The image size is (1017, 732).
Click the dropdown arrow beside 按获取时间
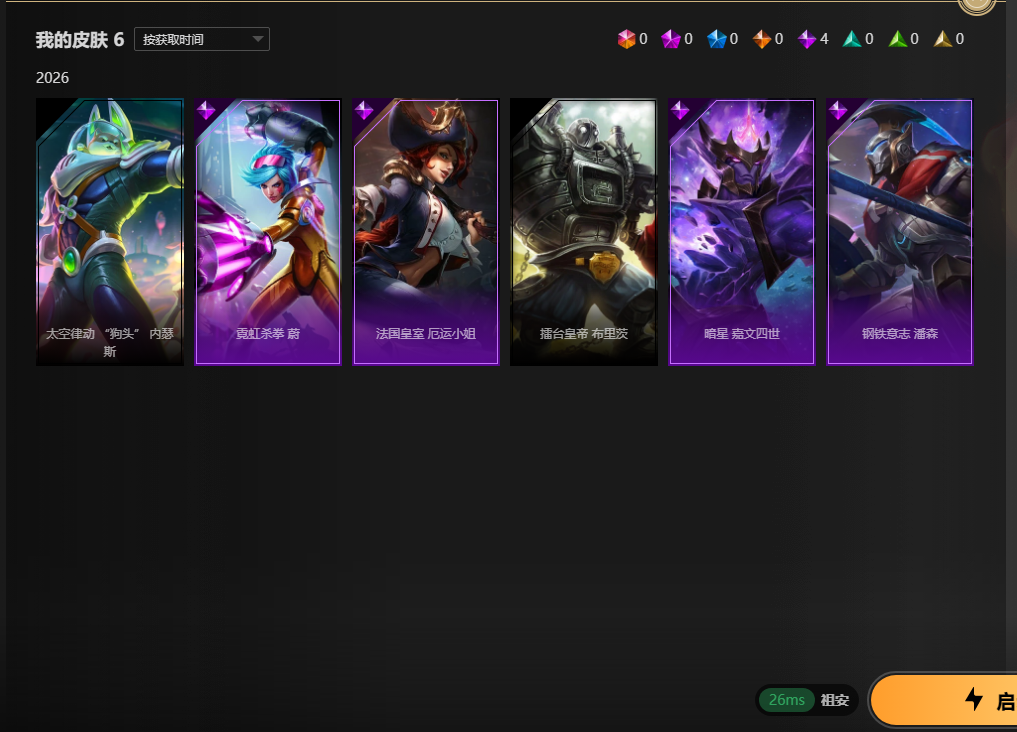tap(258, 40)
